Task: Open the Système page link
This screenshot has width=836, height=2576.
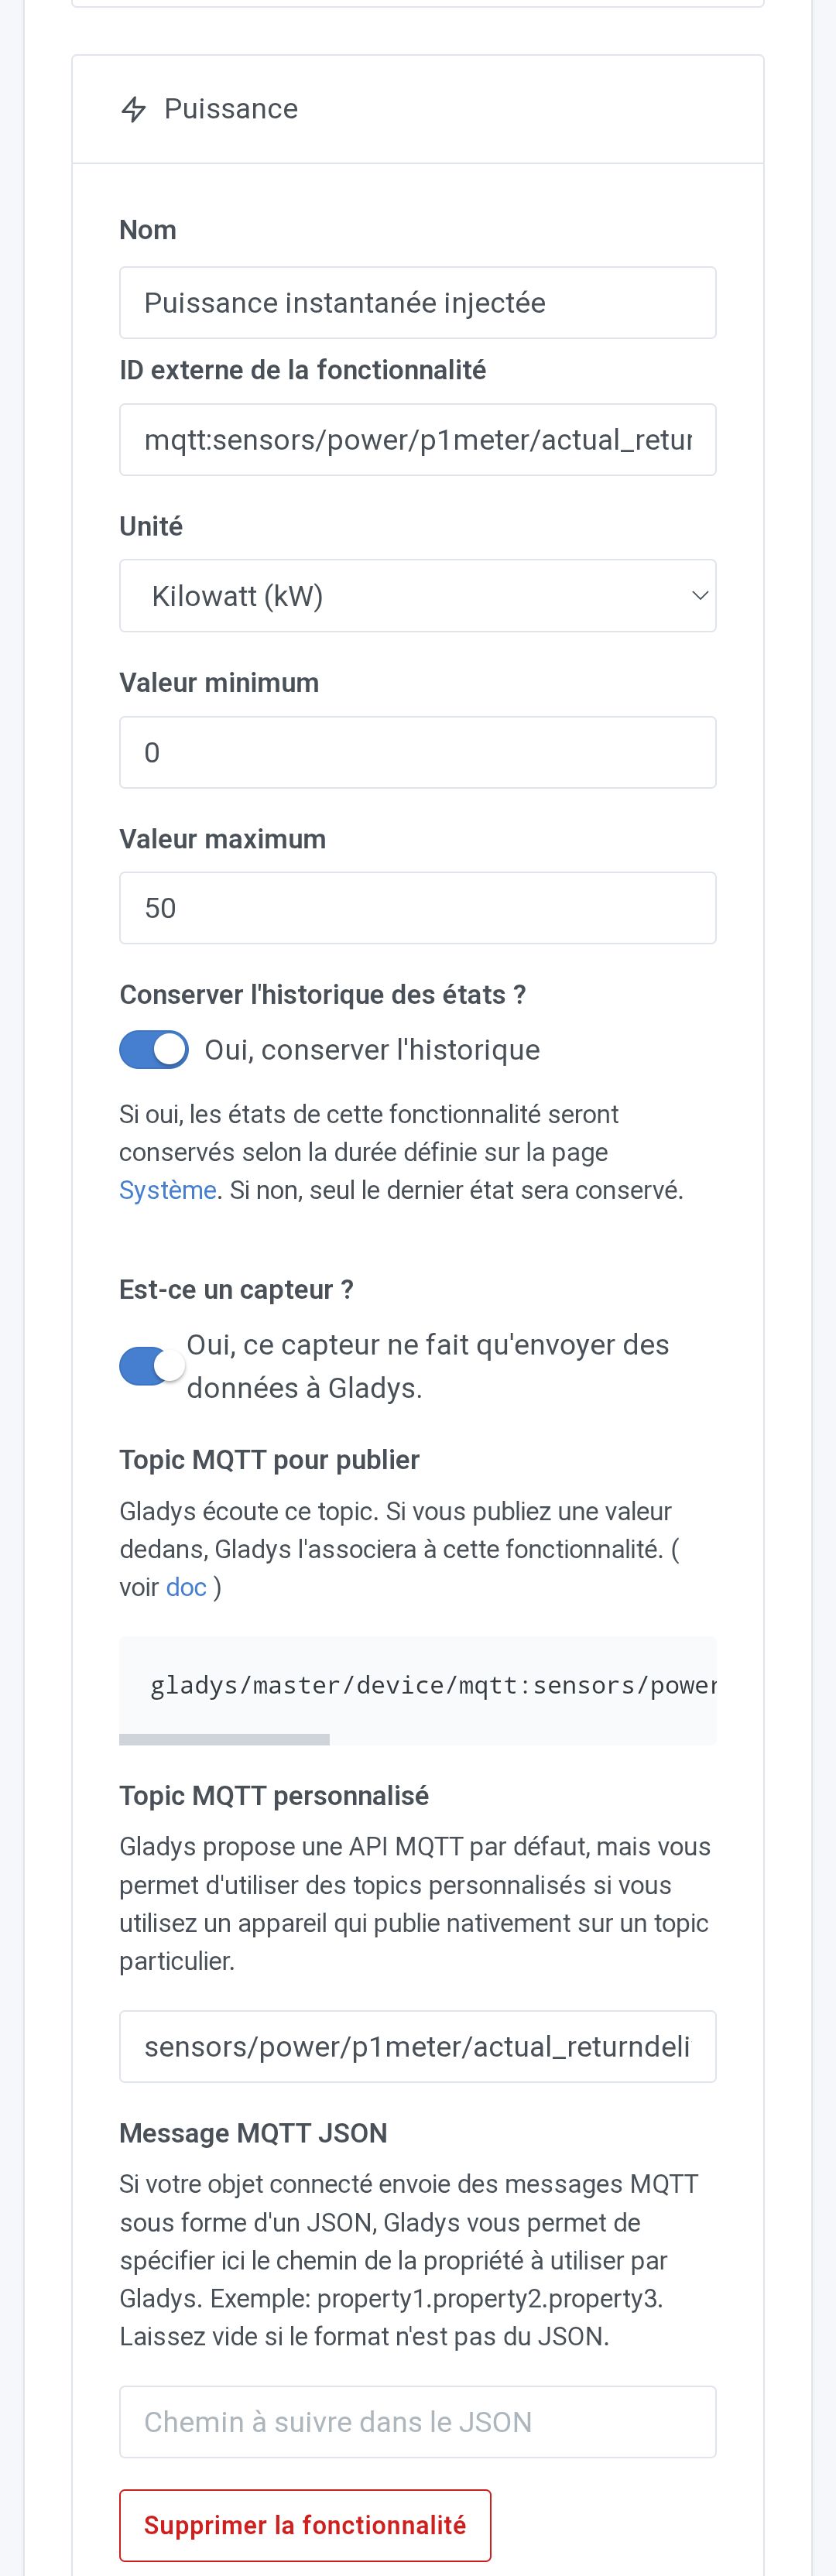Action: tap(167, 1190)
